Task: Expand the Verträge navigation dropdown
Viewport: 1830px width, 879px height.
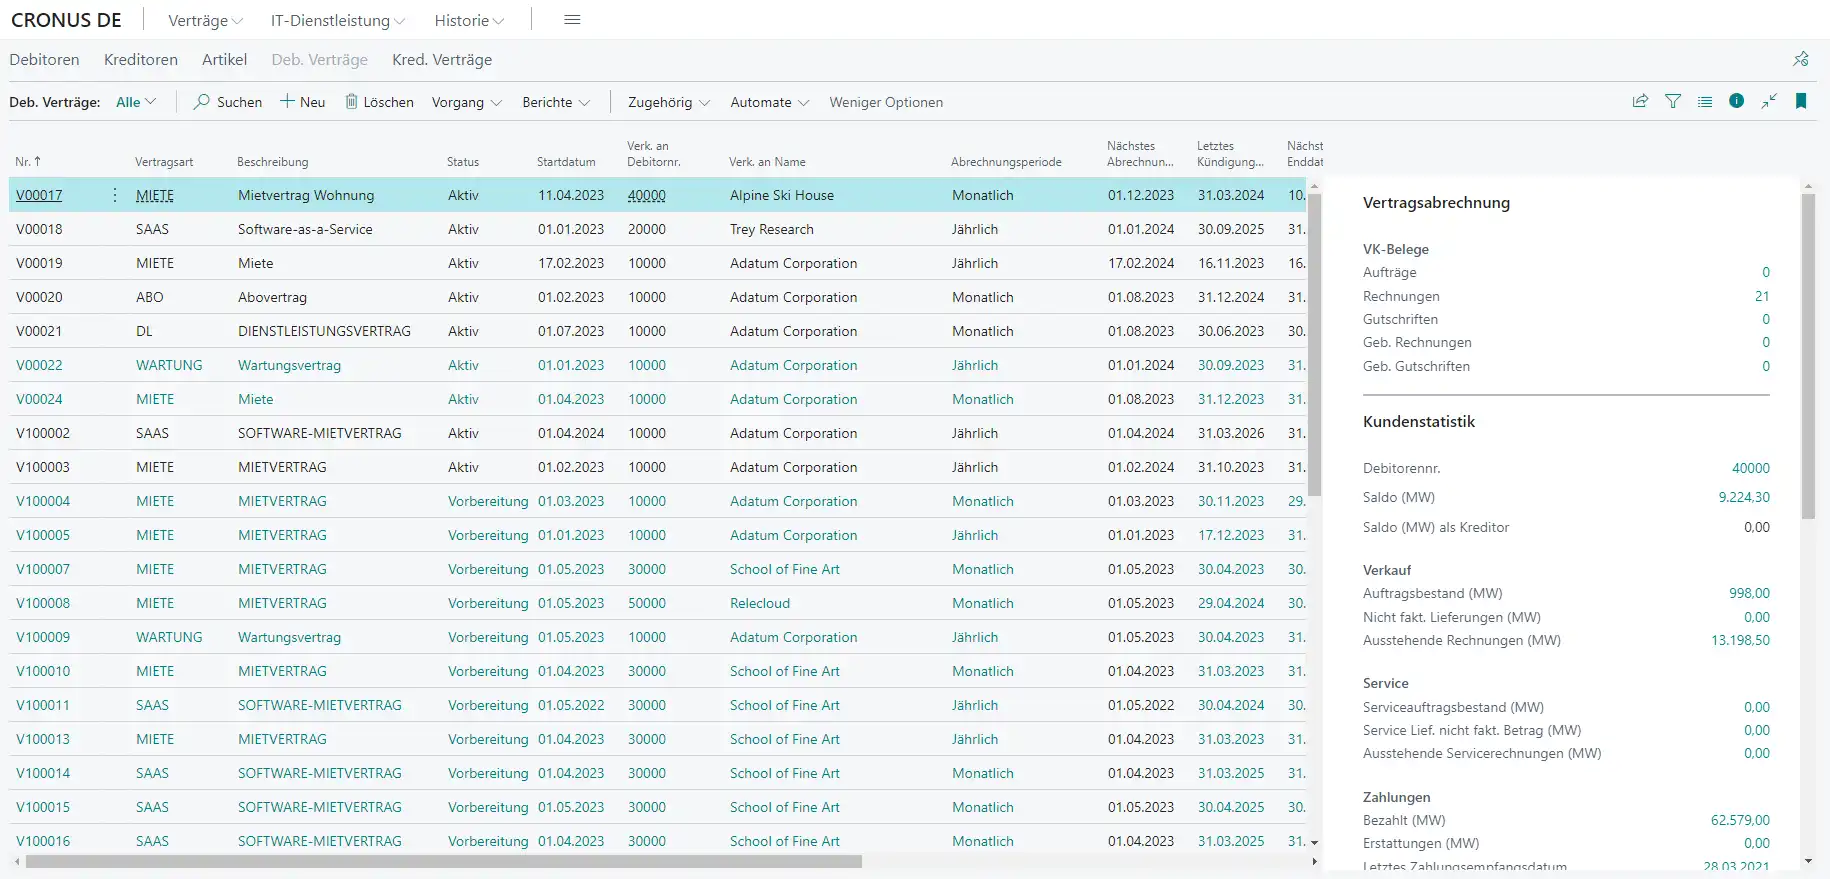Action: 205,21
